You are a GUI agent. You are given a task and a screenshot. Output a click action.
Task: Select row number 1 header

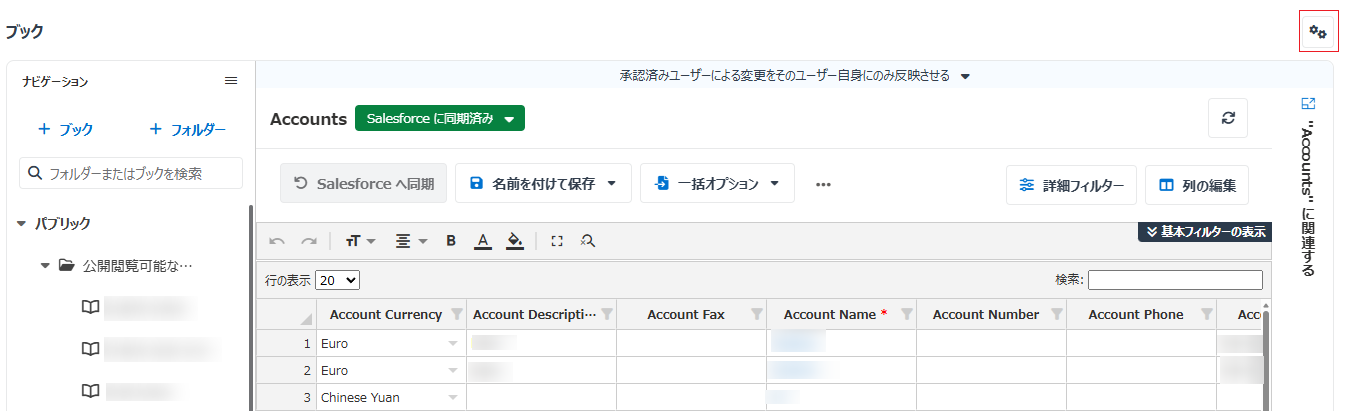(288, 343)
